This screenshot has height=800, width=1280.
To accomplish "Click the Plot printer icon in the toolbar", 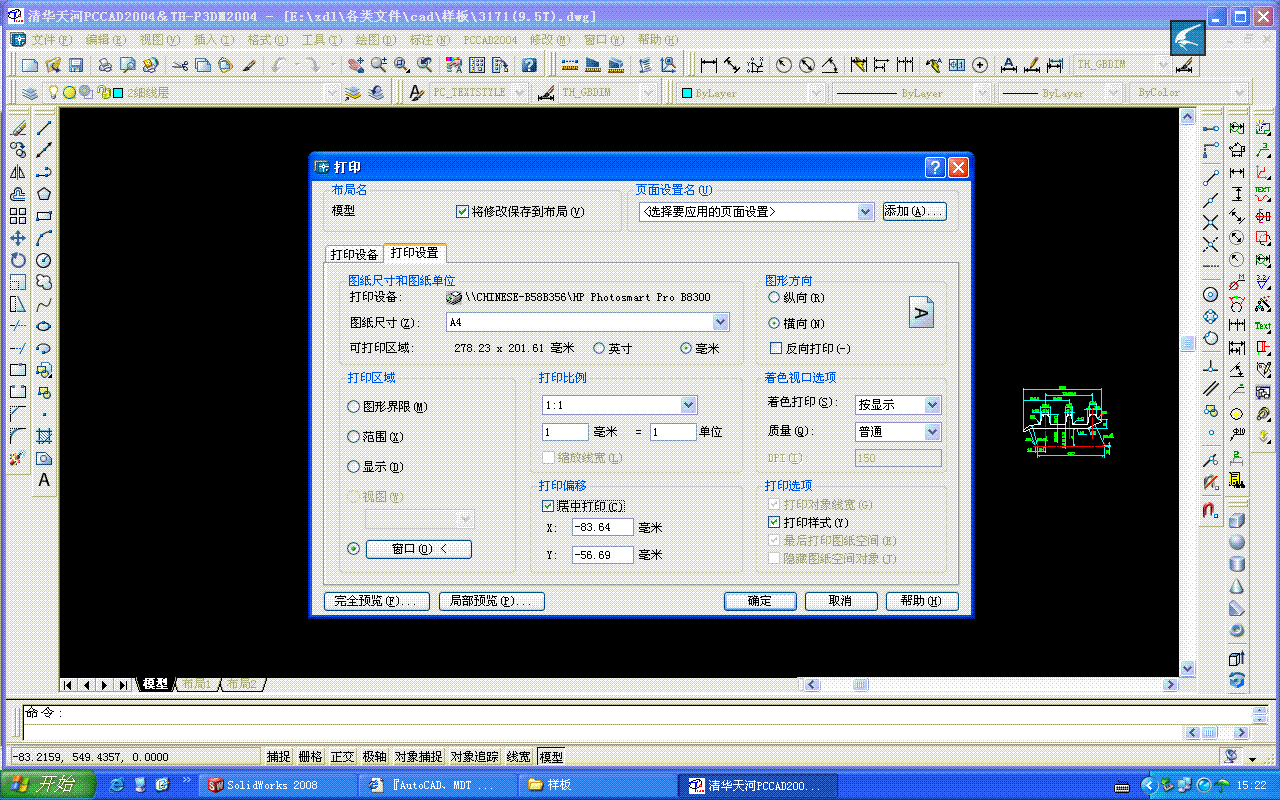I will coord(105,65).
